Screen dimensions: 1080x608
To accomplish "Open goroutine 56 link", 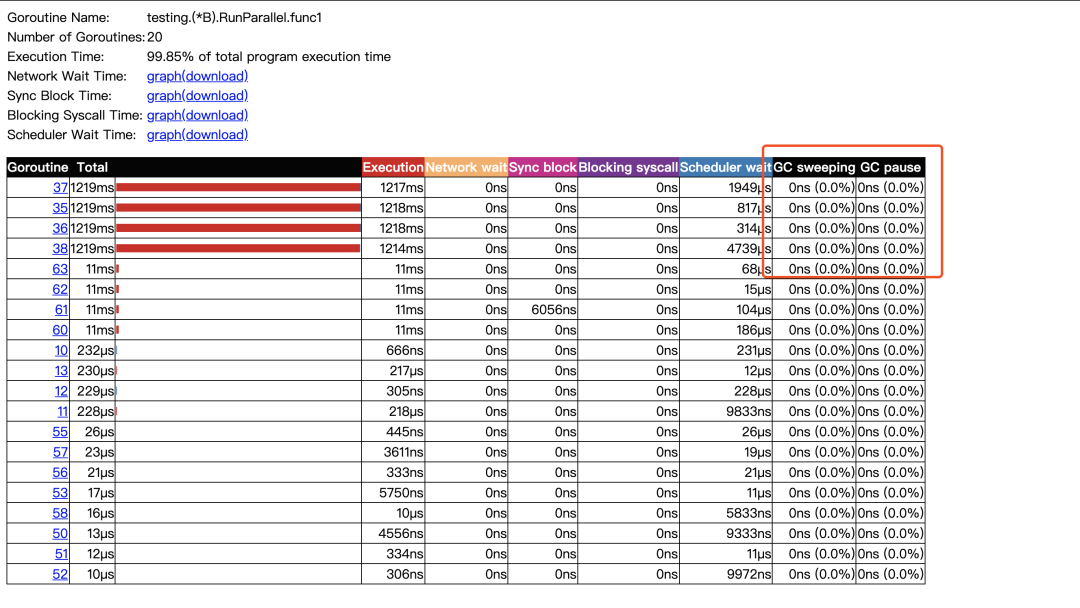I will click(61, 472).
